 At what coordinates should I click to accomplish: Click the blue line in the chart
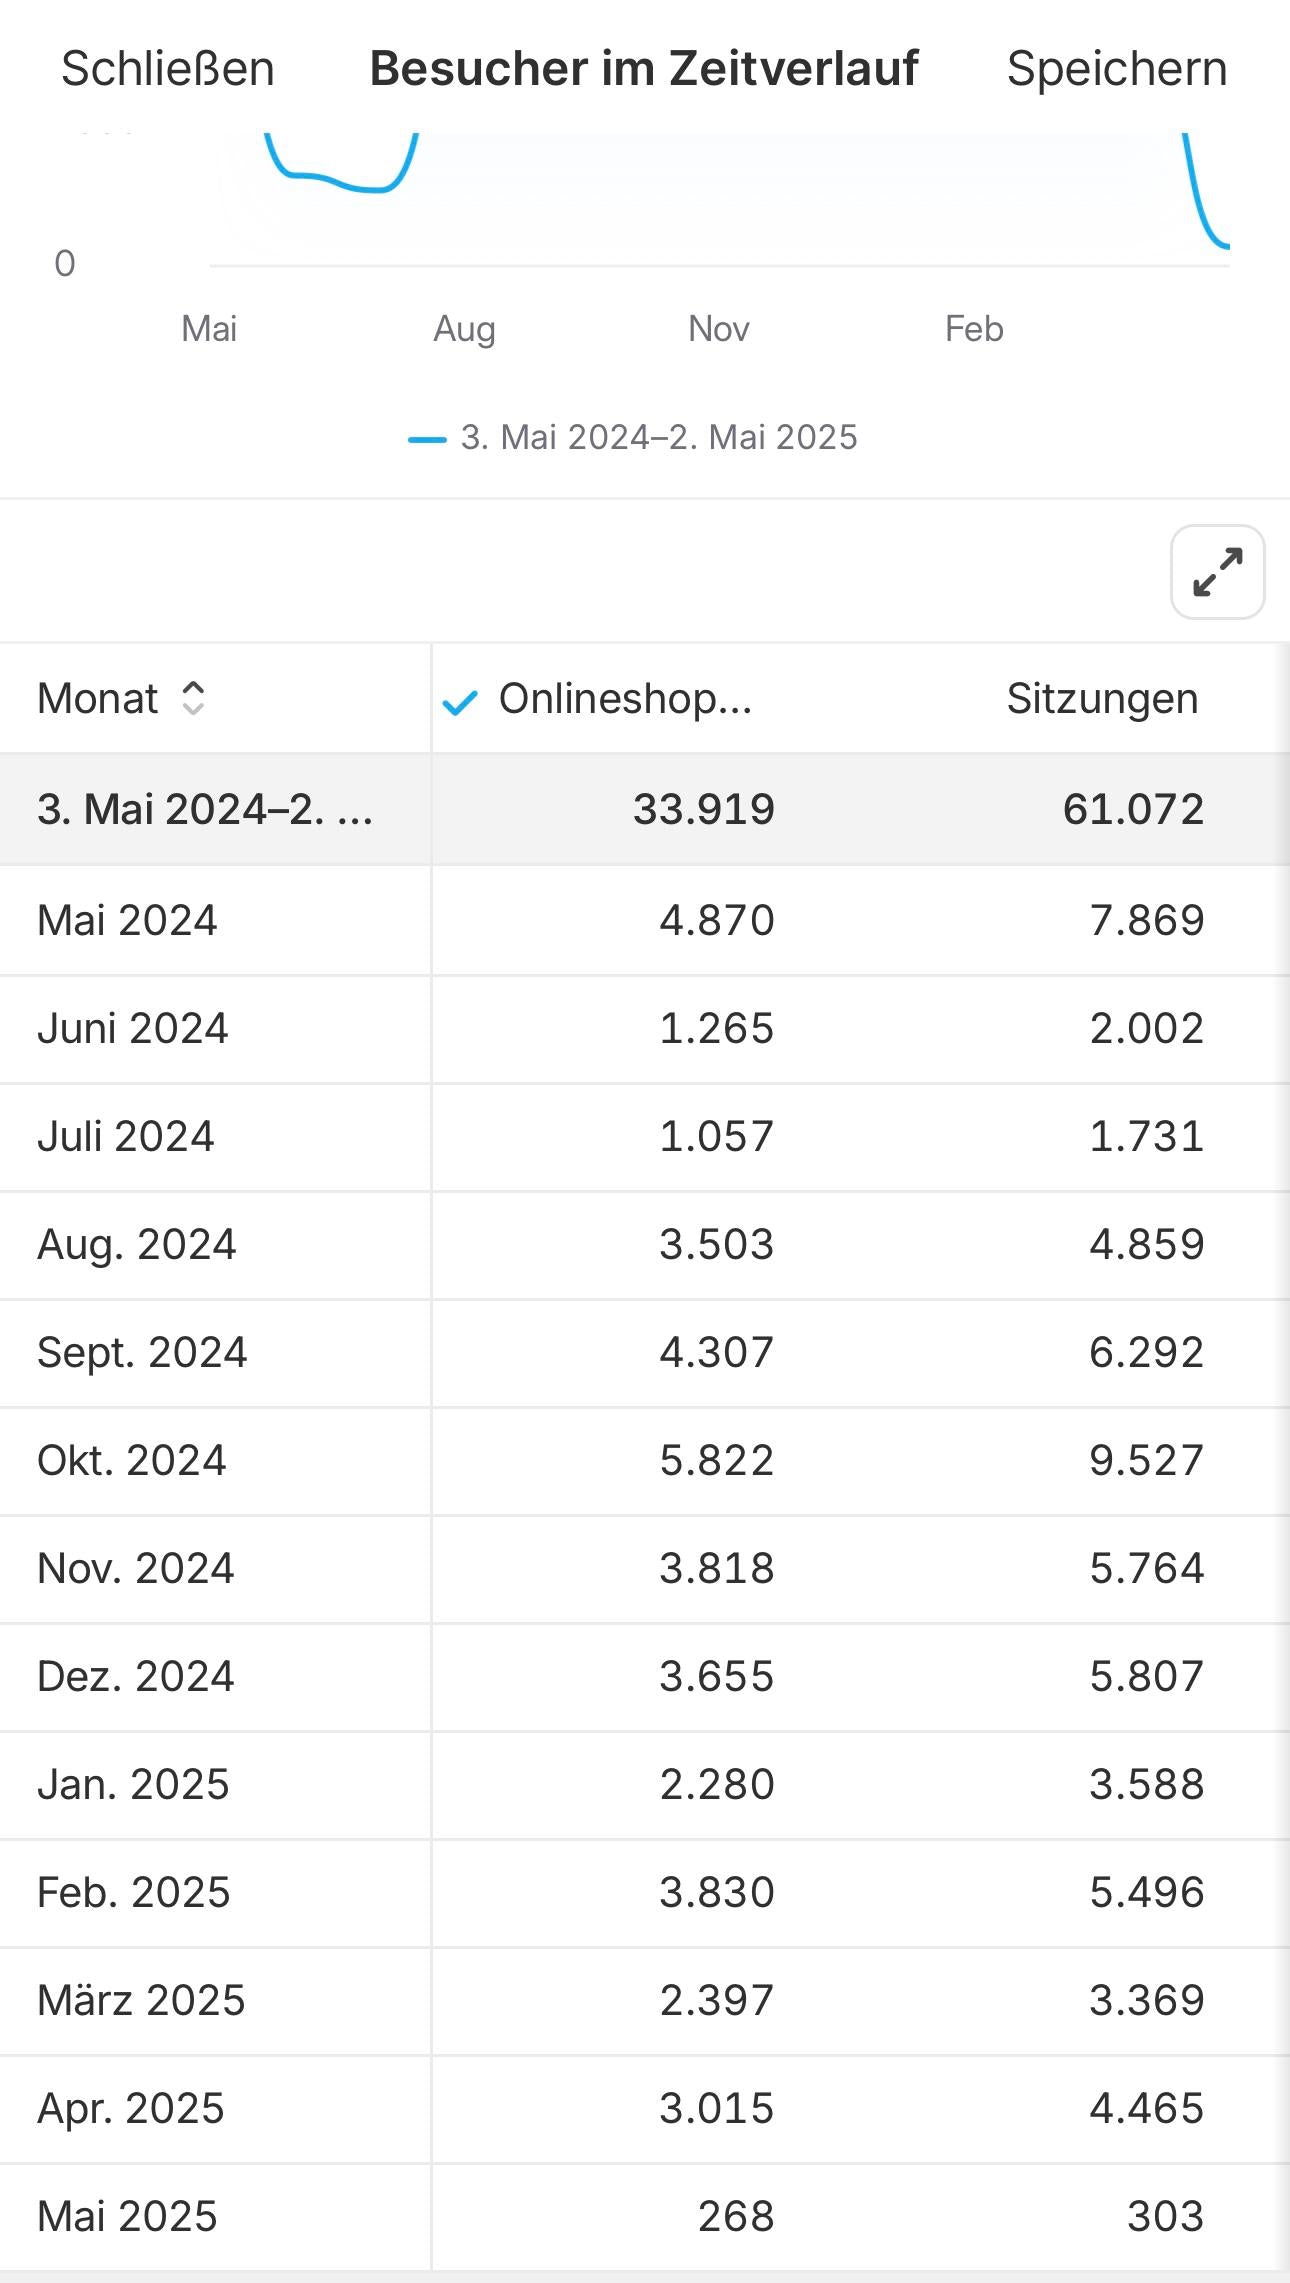[x=330, y=180]
